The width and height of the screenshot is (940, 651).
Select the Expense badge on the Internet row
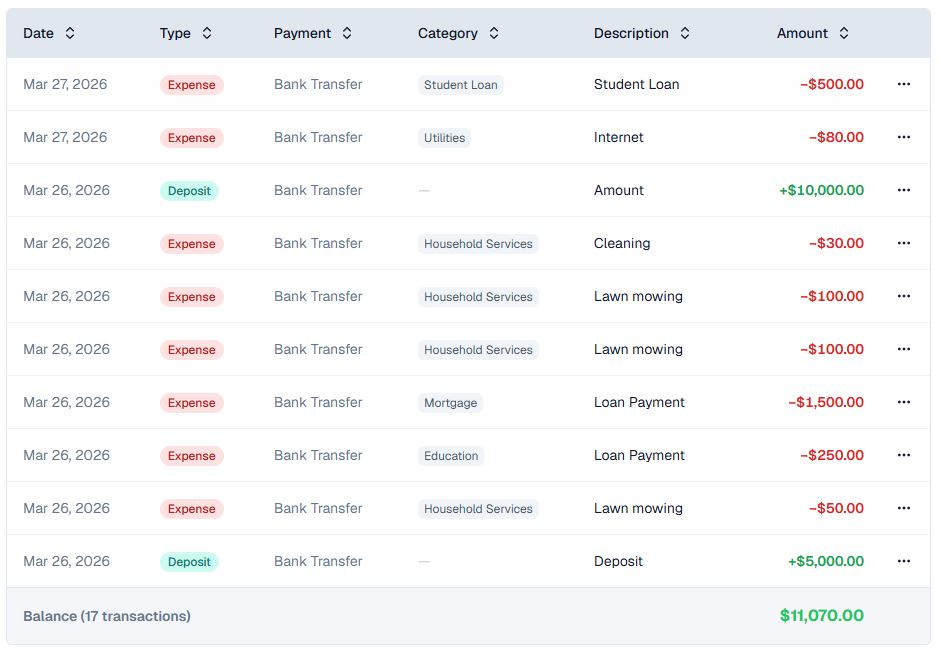(x=191, y=138)
